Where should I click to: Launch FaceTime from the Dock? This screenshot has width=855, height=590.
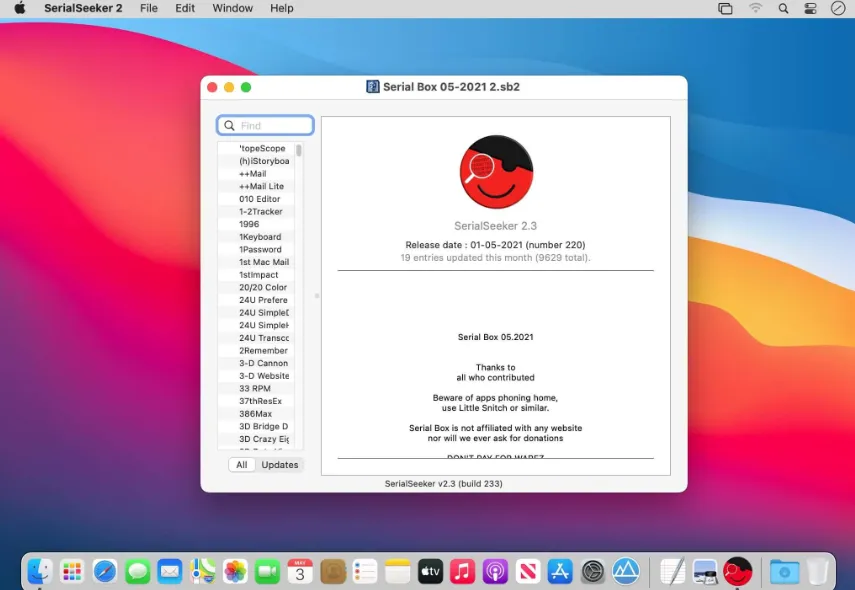tap(267, 571)
